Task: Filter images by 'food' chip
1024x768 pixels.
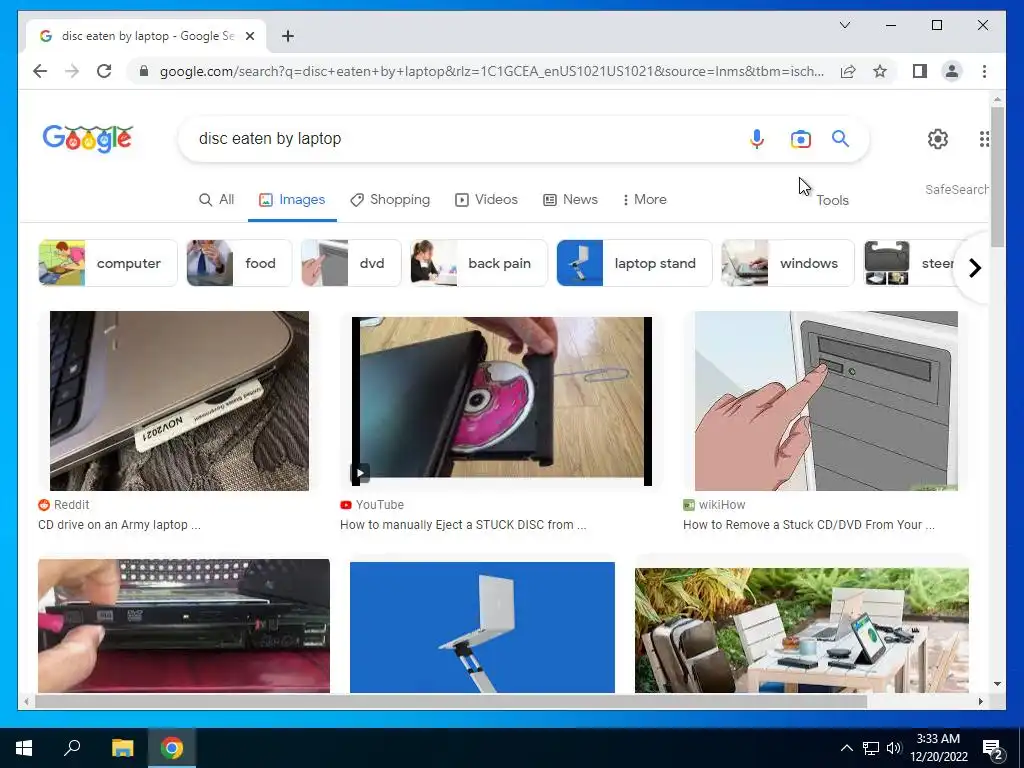Action: (239, 263)
